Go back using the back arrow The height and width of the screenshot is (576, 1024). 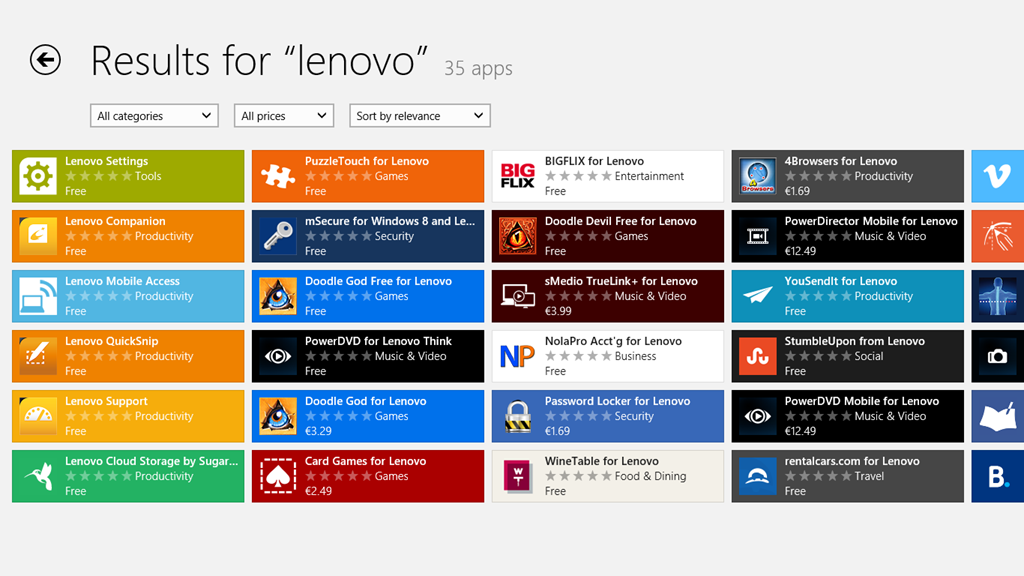click(x=45, y=60)
